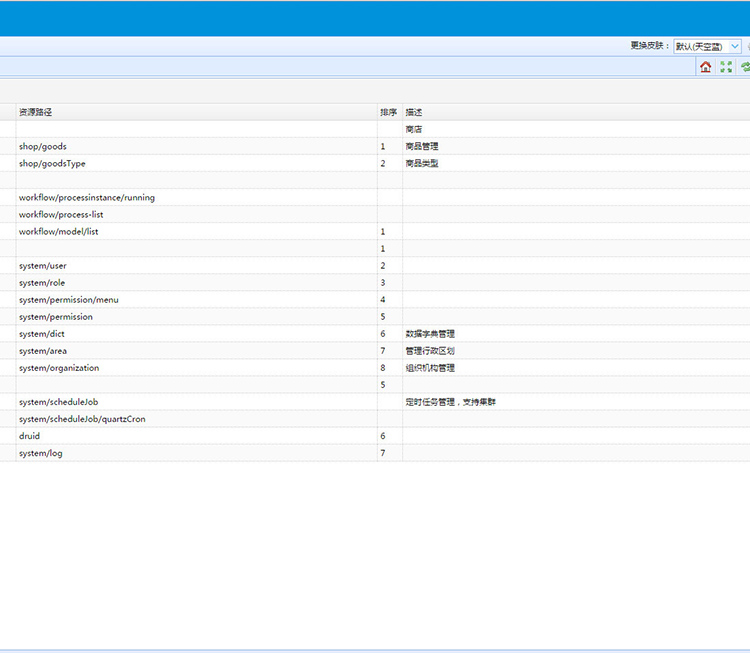Viewport: 750px width, 653px height.
Task: Click sort value 7 in system/log row
Action: pyautogui.click(x=383, y=453)
